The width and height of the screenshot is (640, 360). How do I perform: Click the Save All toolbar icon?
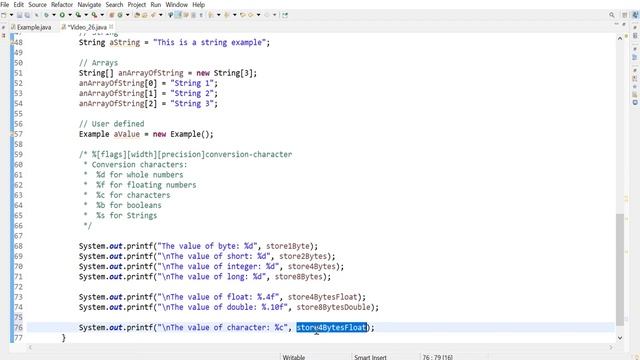tap(27, 15)
